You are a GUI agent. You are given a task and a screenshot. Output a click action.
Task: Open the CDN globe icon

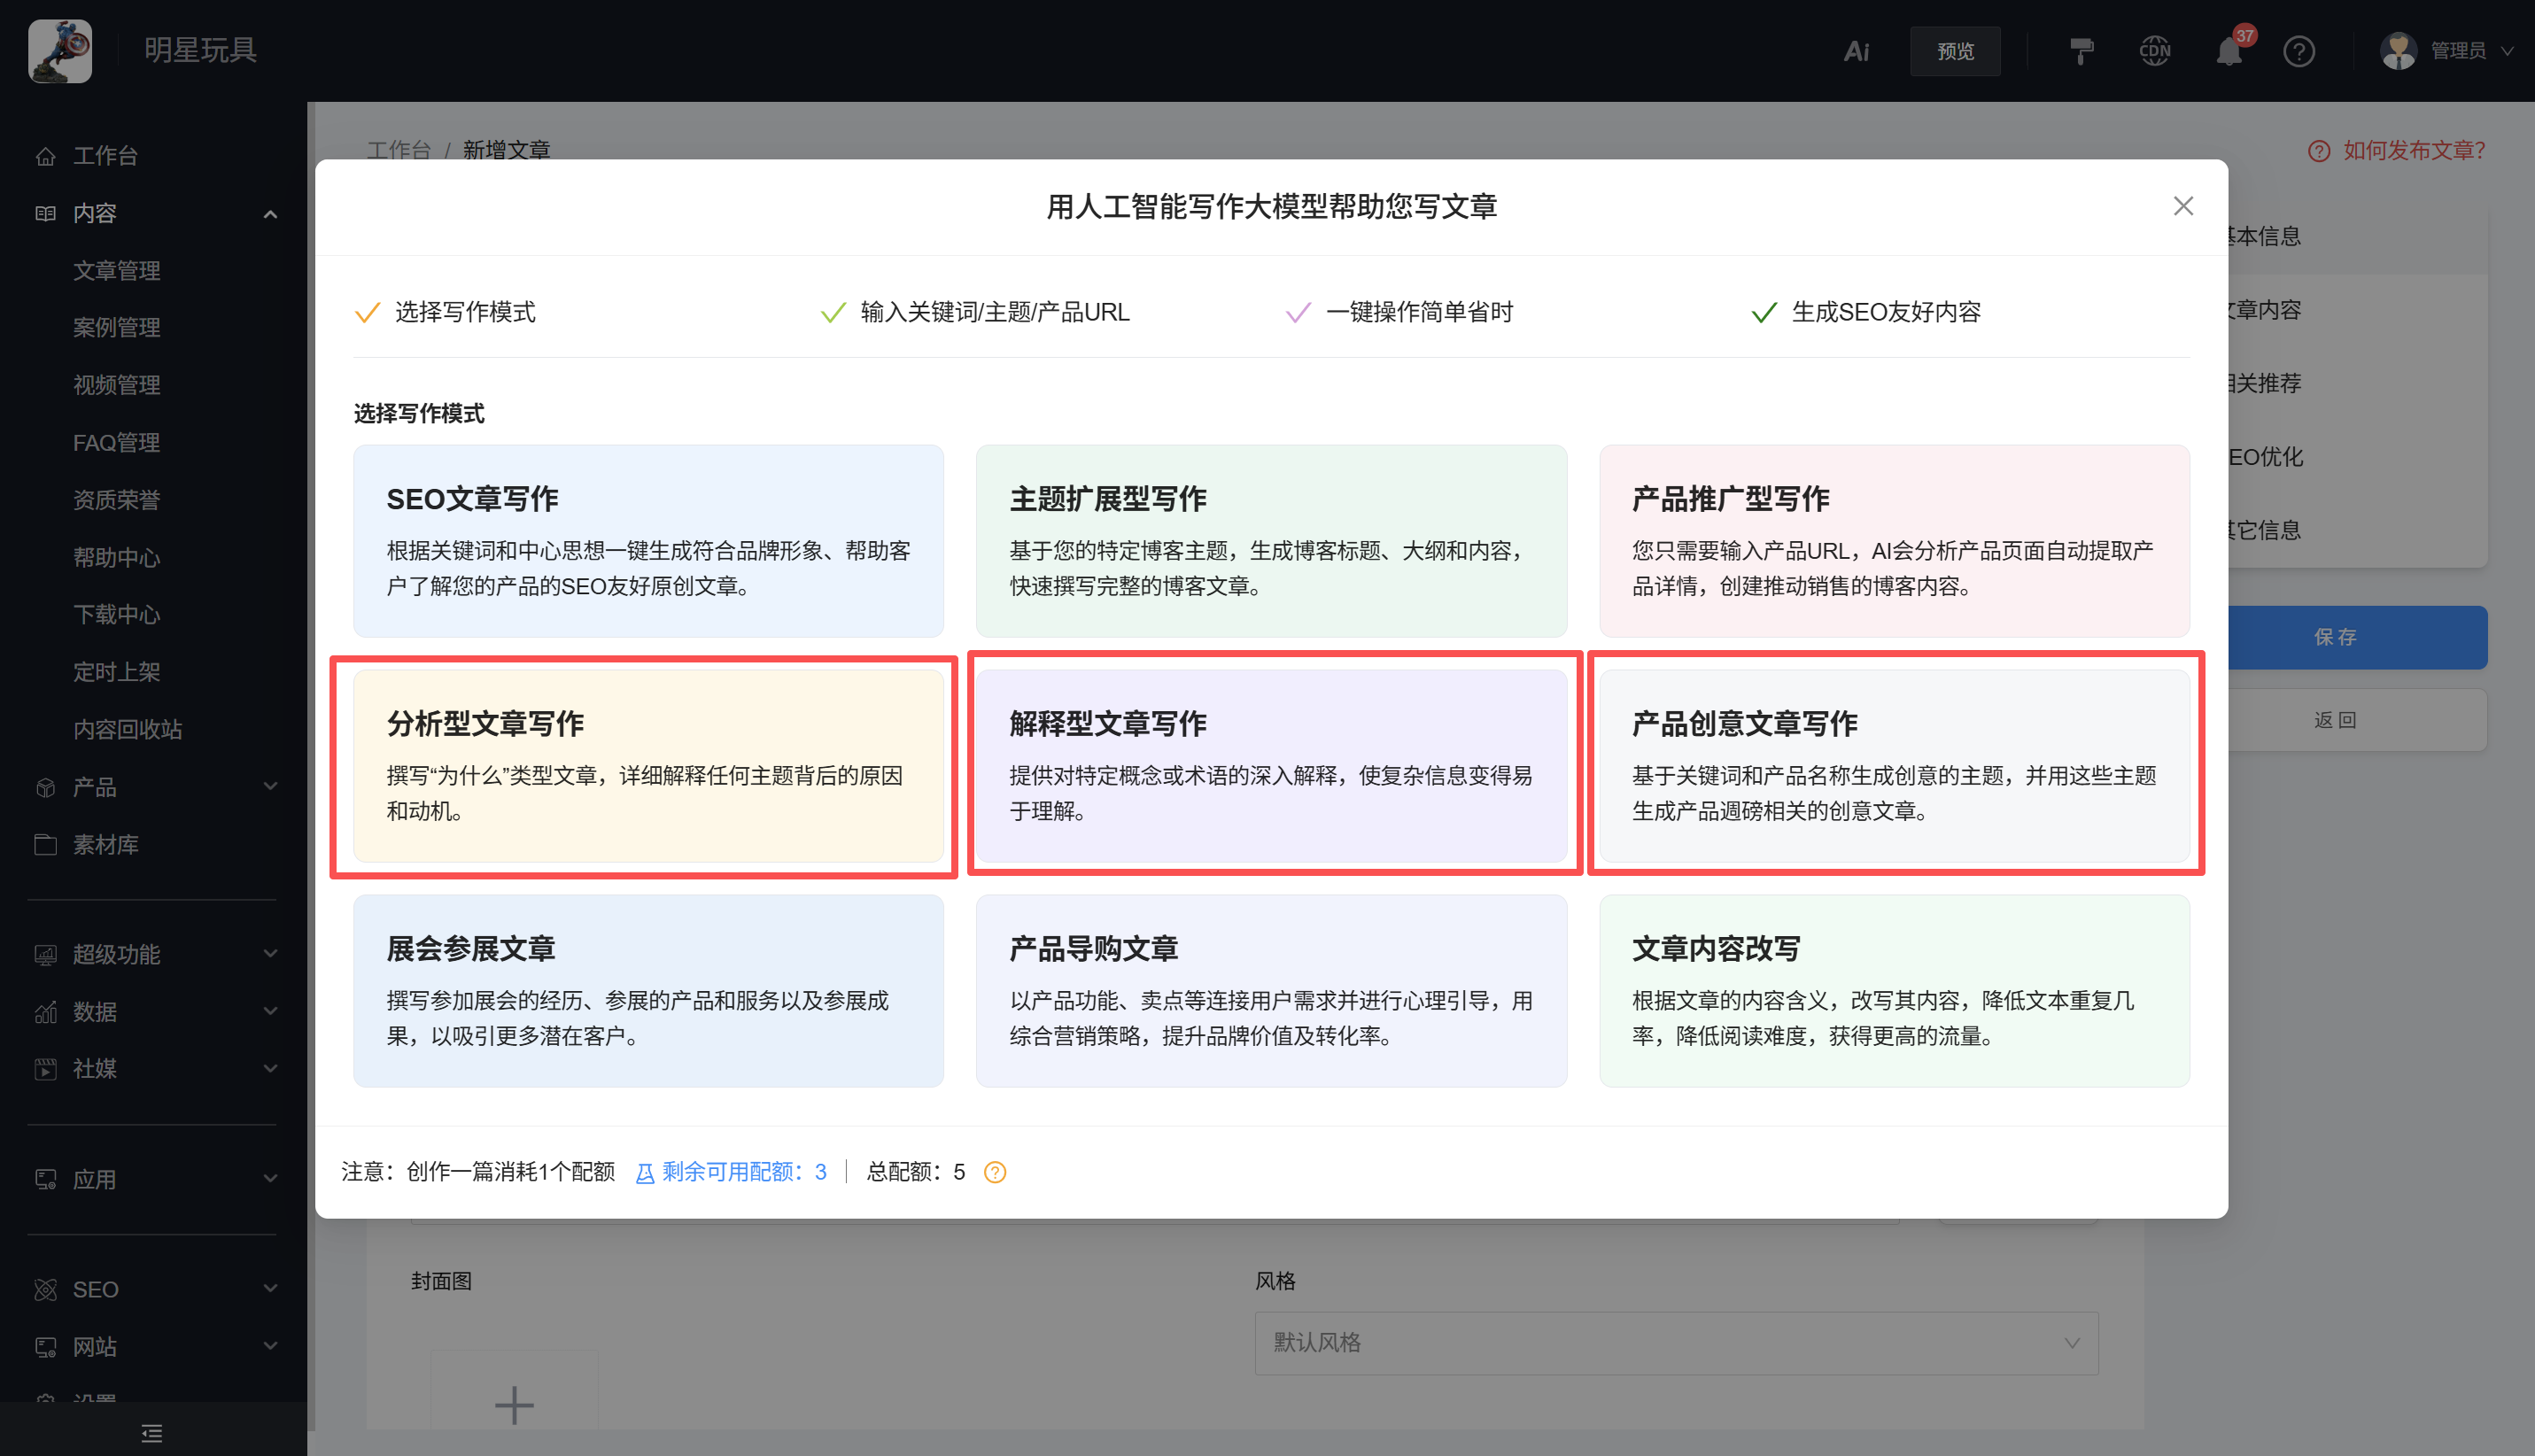pyautogui.click(x=2156, y=51)
